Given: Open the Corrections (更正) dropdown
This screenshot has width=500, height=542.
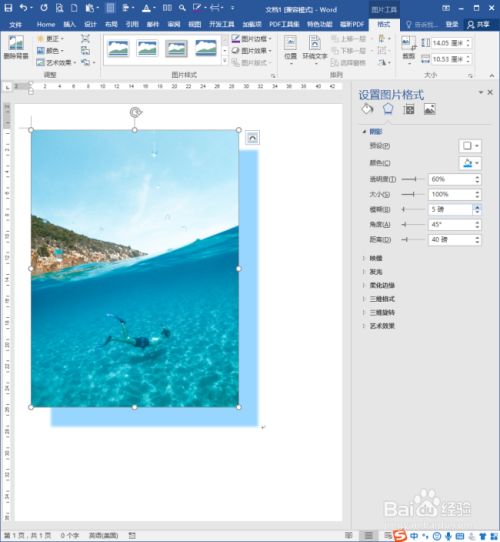Looking at the screenshot, I should (x=50, y=39).
